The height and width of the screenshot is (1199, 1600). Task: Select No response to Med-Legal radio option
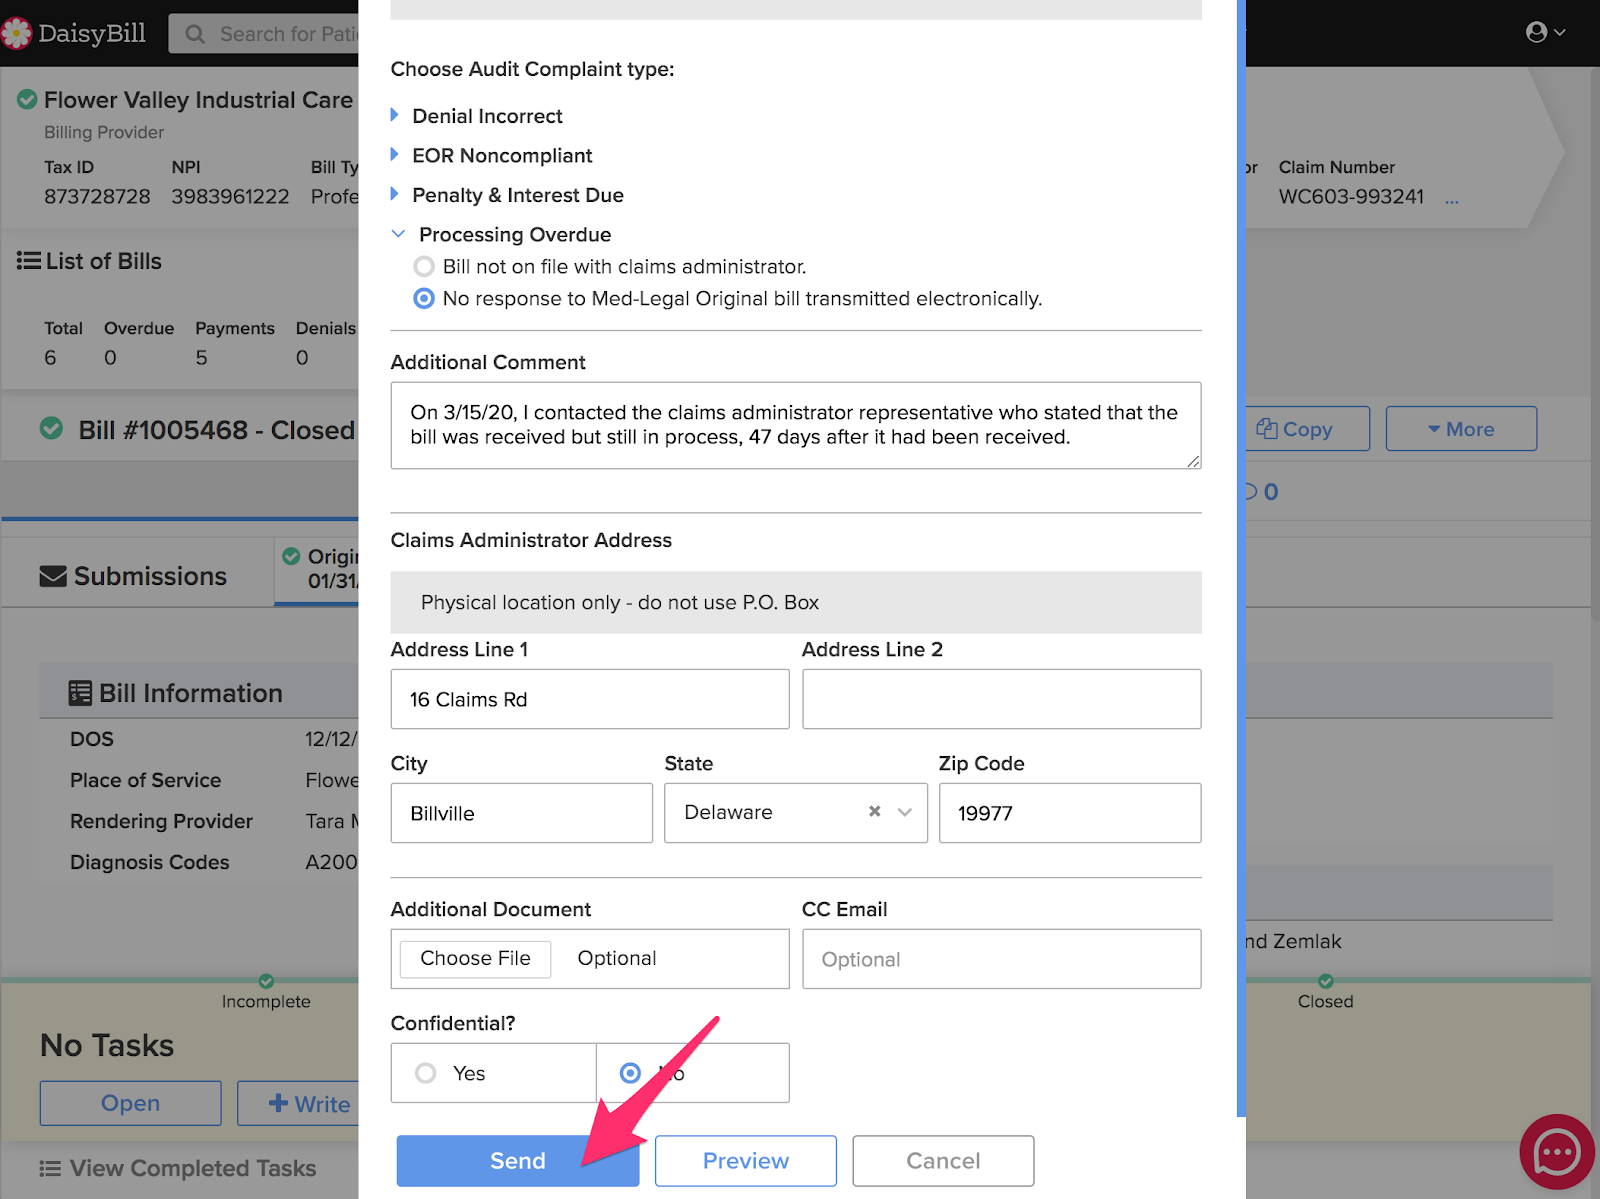point(424,299)
